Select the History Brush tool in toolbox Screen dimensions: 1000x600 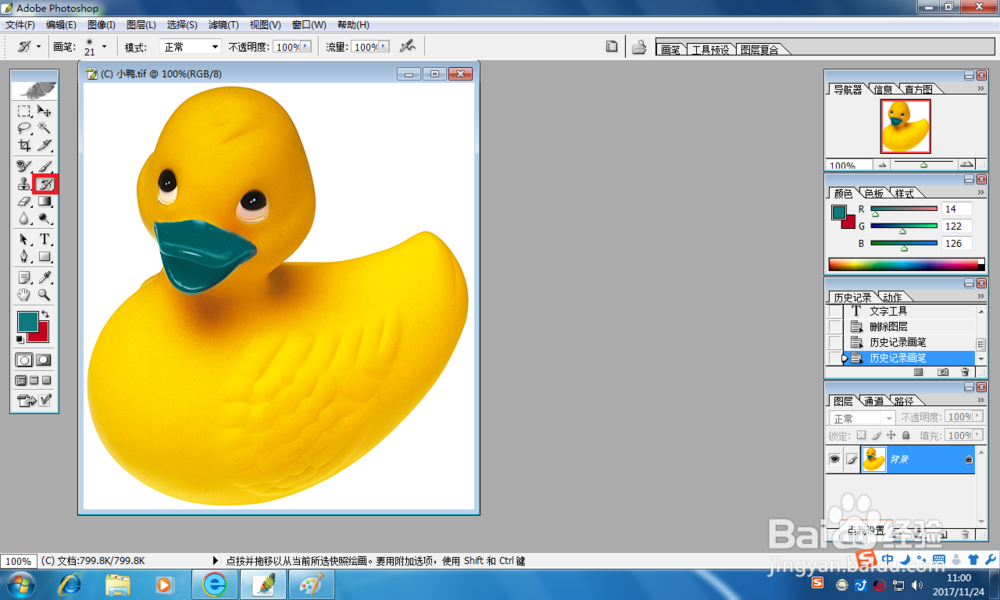pos(45,184)
